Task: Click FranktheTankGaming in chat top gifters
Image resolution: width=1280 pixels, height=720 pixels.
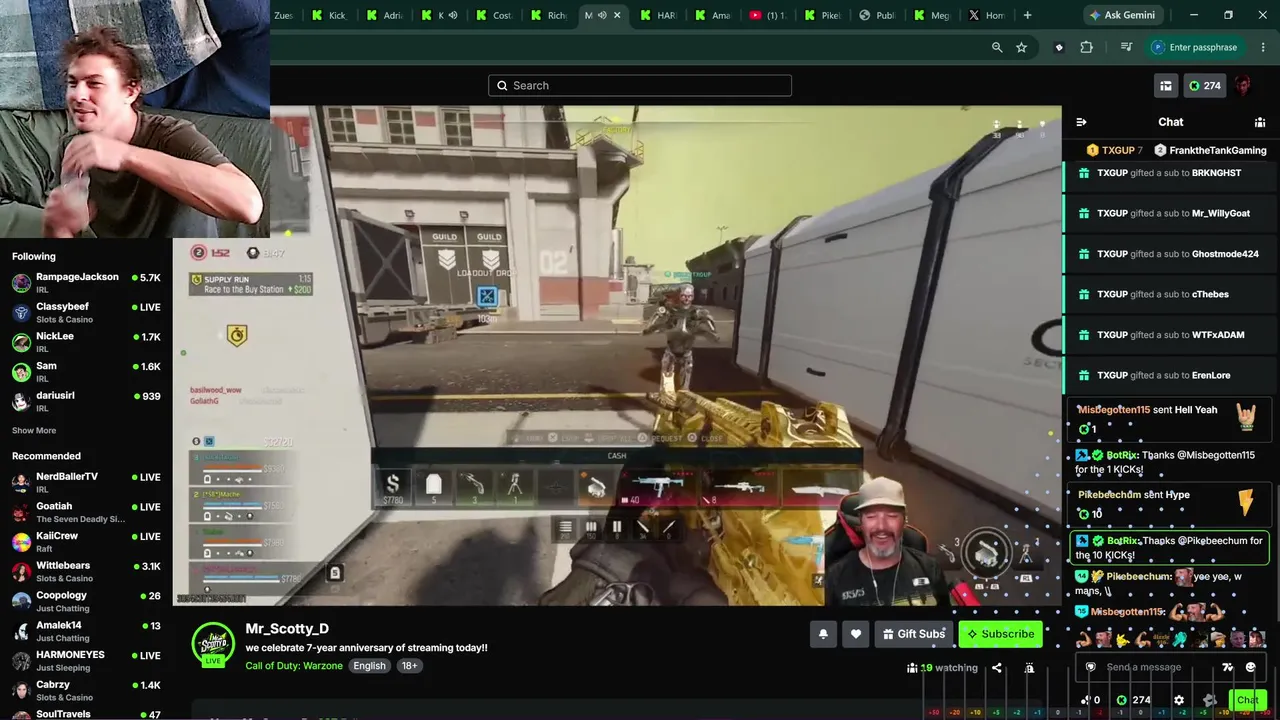Action: [1210, 150]
